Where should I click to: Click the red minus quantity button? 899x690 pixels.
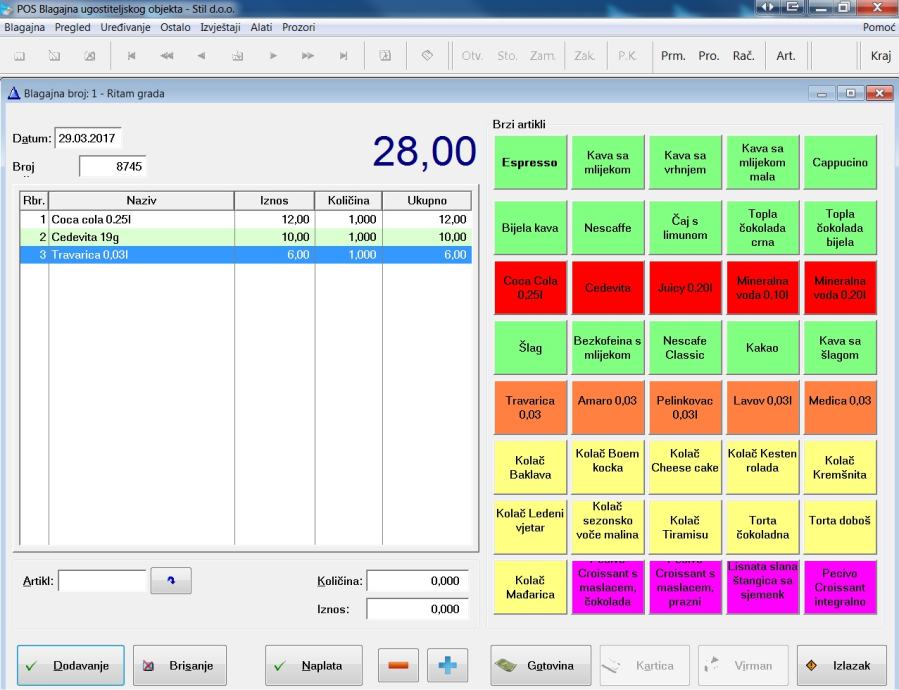pos(398,665)
